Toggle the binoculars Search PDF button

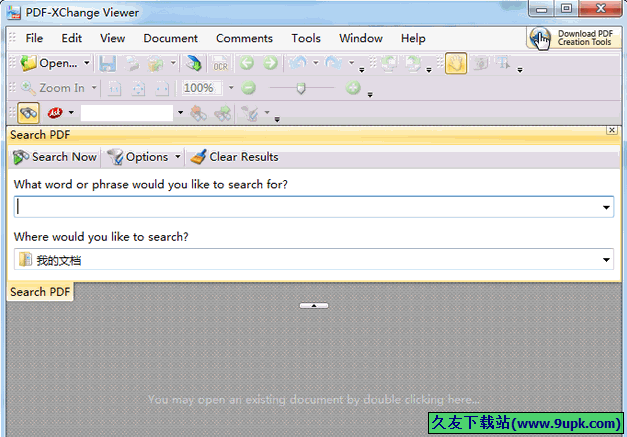click(x=28, y=113)
